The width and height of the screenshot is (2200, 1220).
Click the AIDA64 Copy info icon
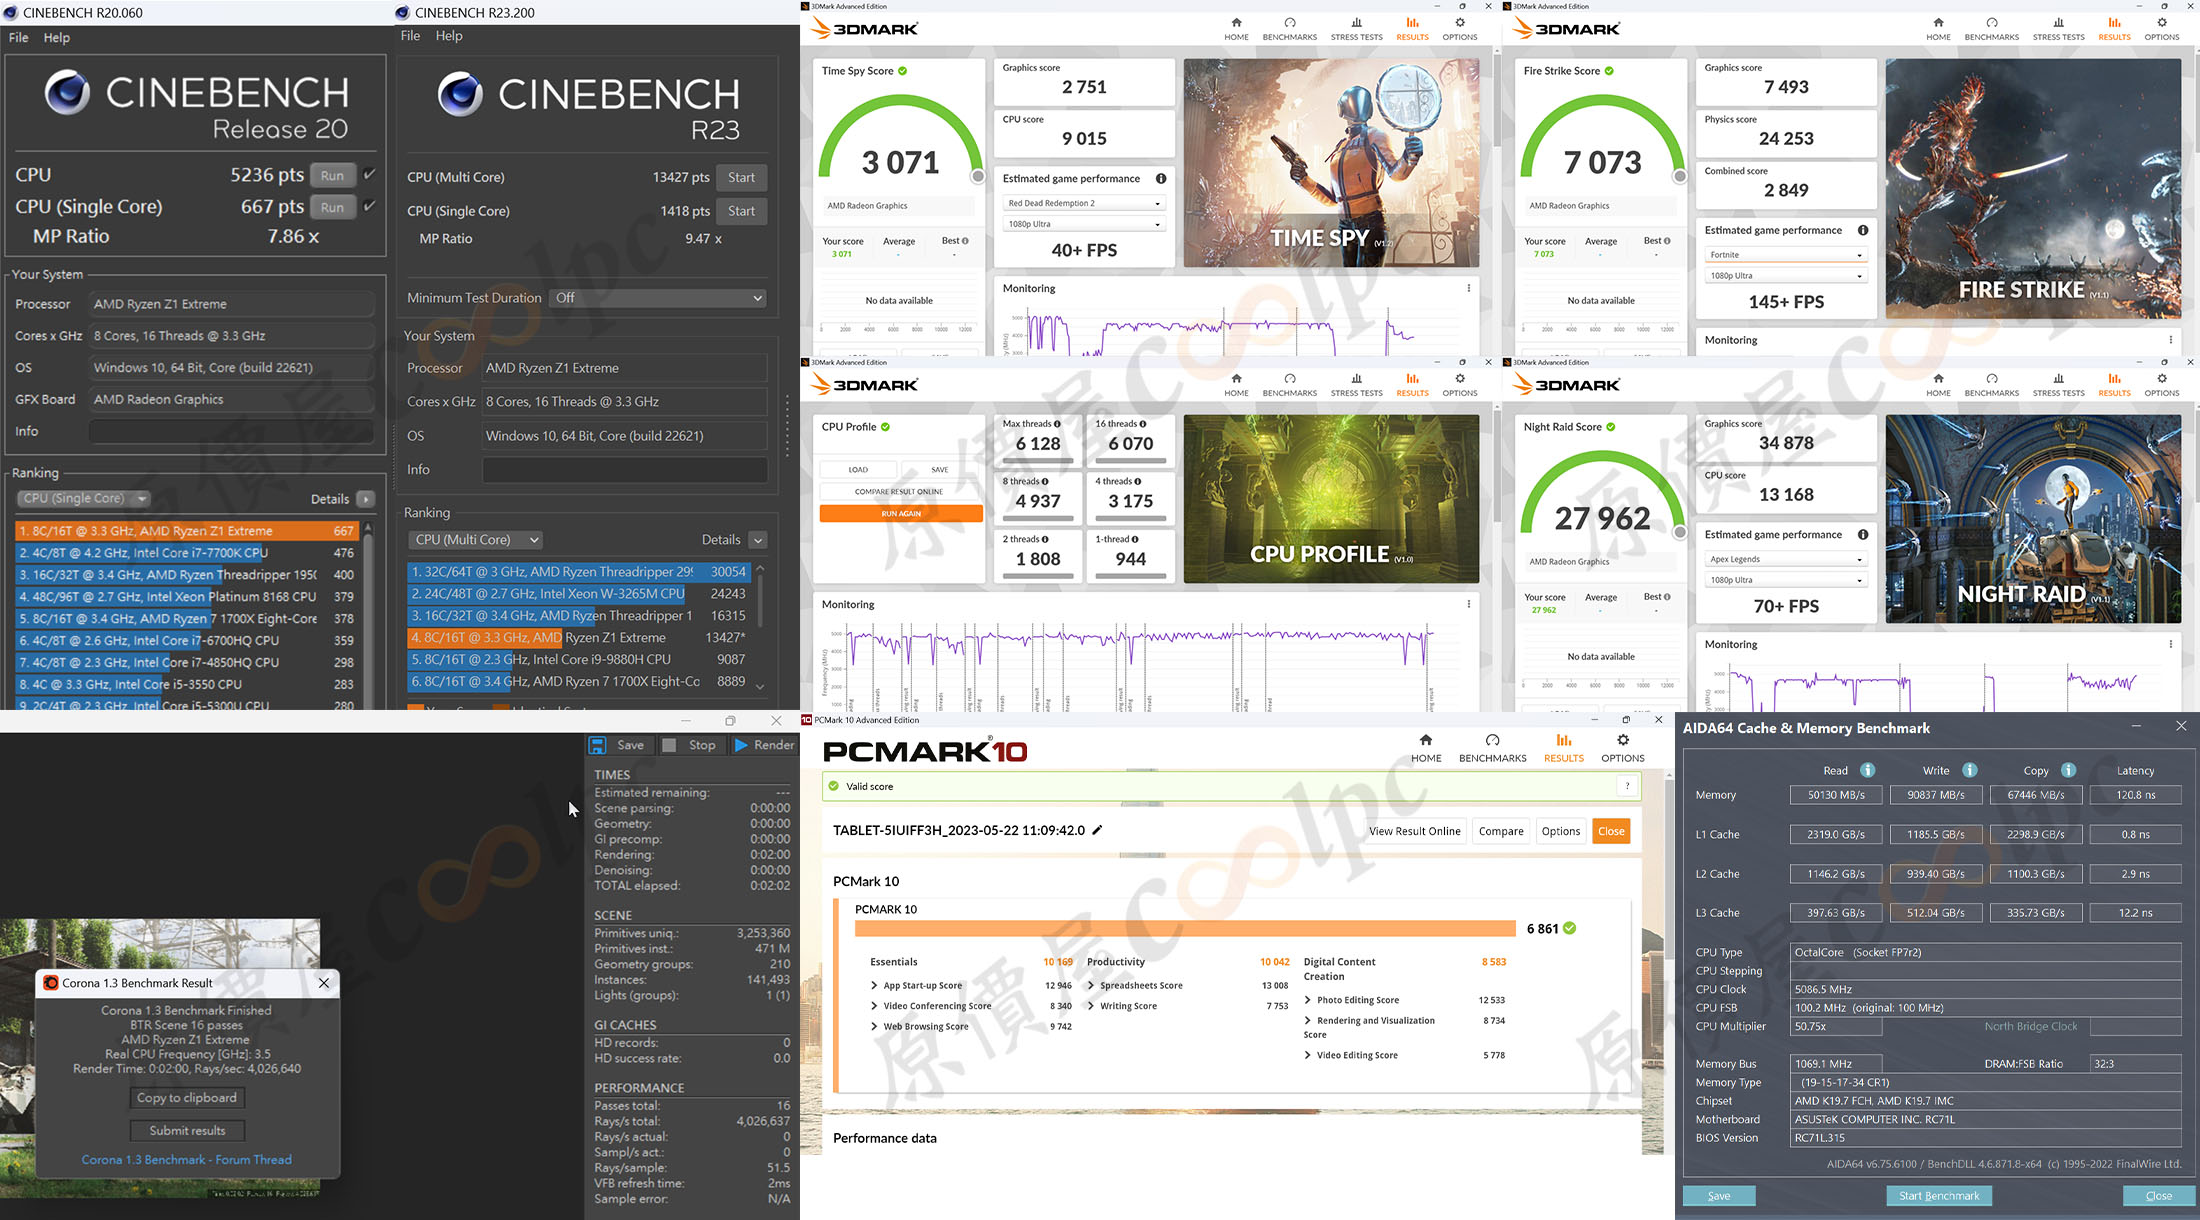click(2068, 770)
